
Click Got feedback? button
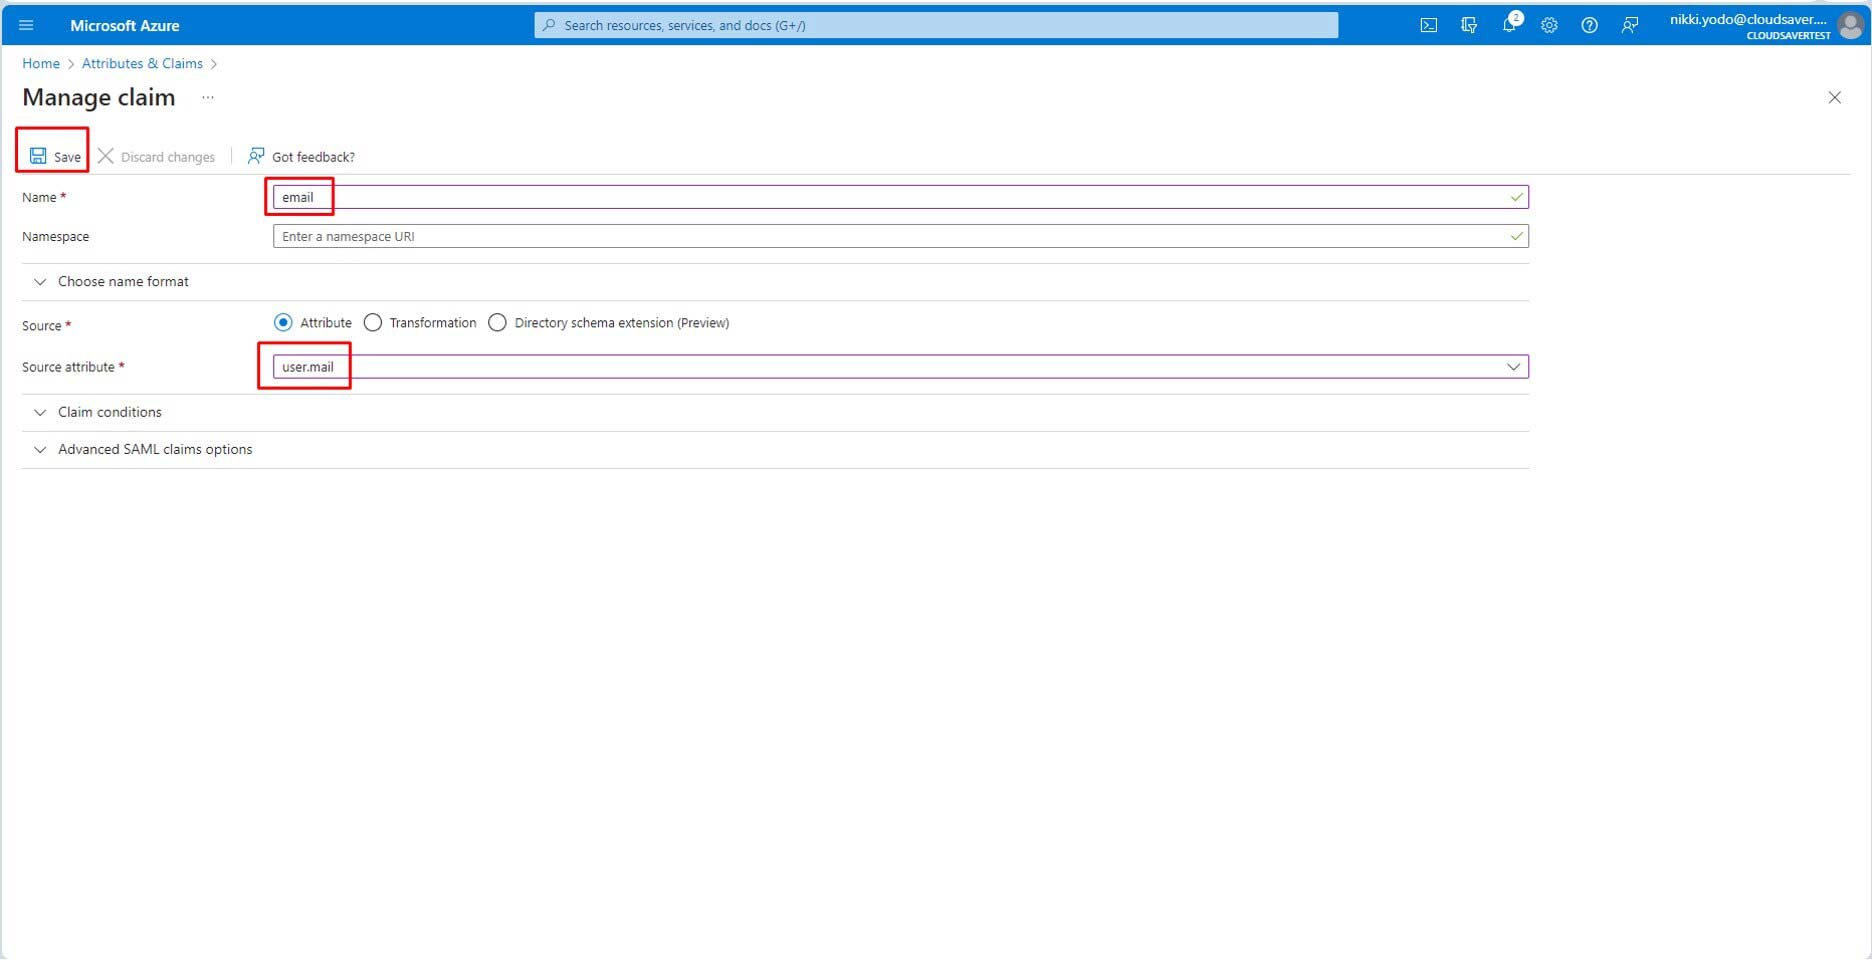[x=301, y=156]
